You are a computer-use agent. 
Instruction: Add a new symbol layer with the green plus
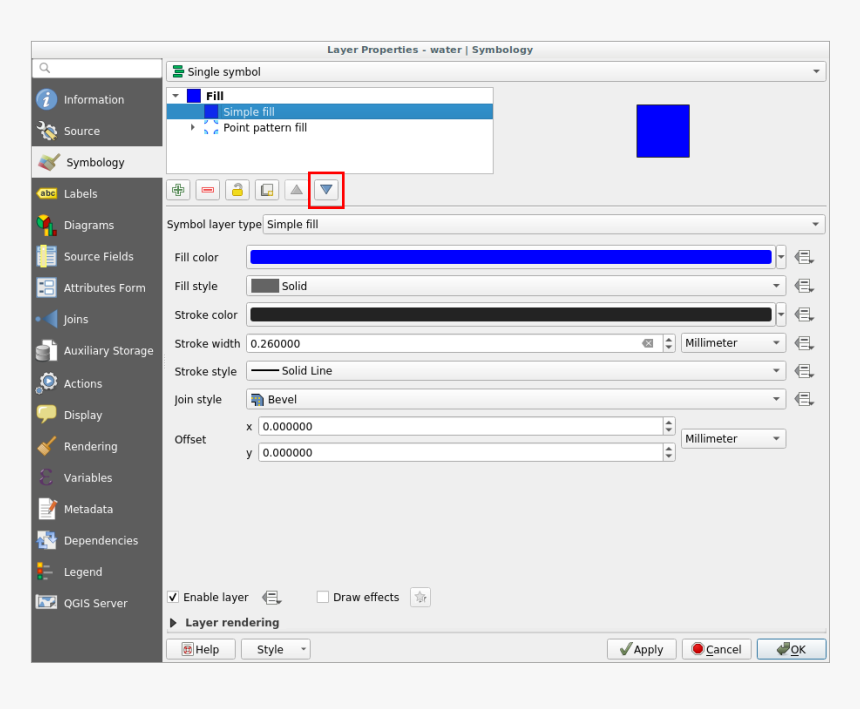coord(178,189)
